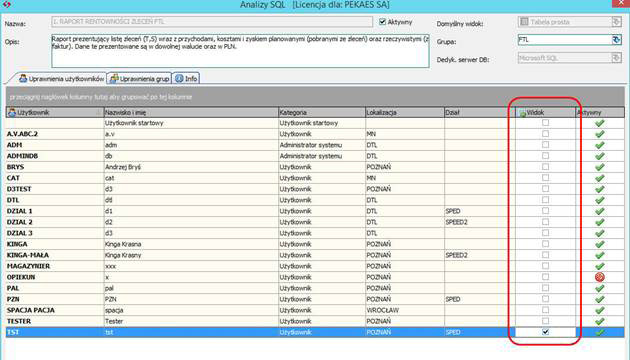Select the DTL user name cell
The width and height of the screenshot is (630, 360).
(x=55, y=200)
